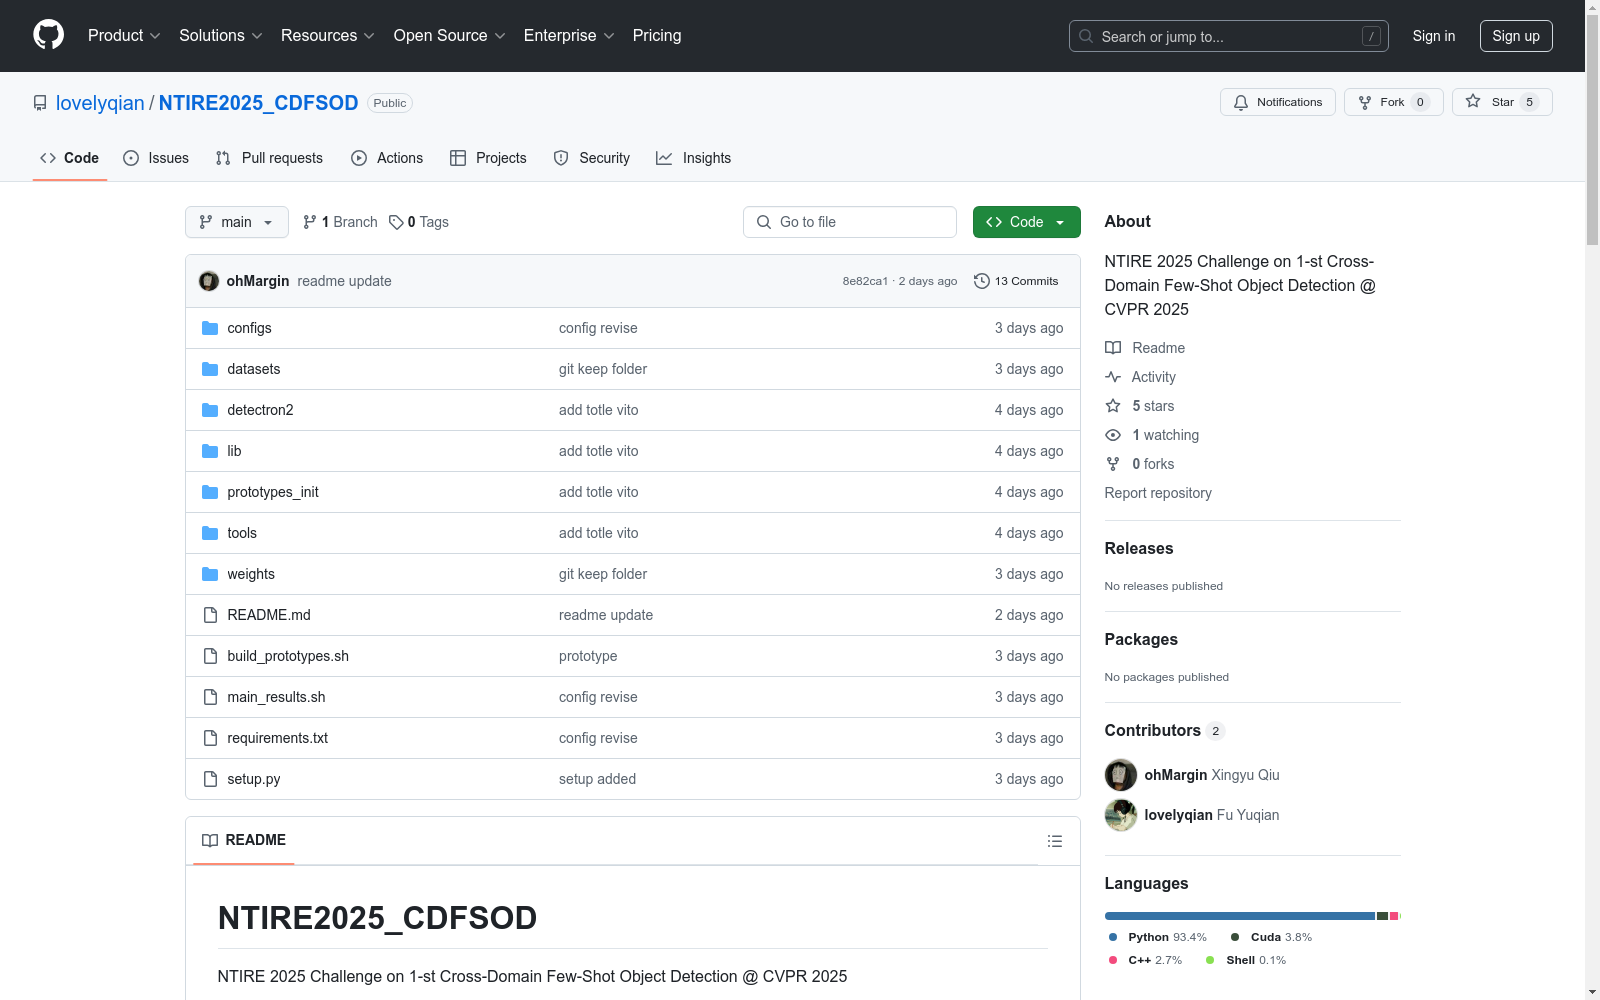Viewport: 1600px width, 1000px height.
Task: Click the GitHub logo icon
Action: click(48, 35)
